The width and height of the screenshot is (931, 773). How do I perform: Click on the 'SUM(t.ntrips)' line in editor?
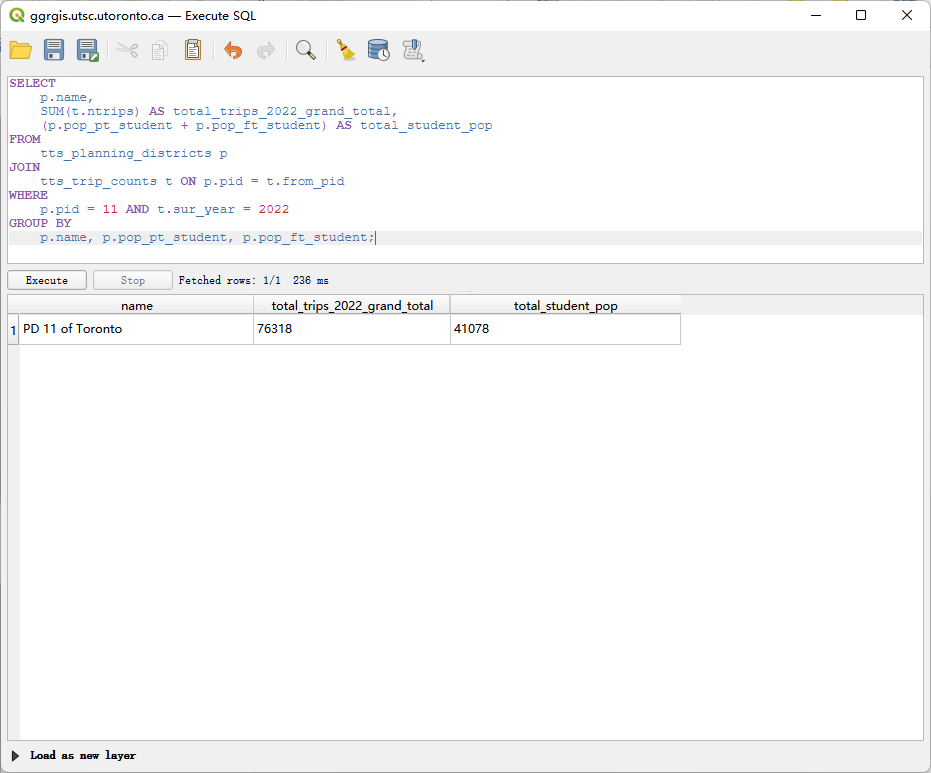(218, 111)
